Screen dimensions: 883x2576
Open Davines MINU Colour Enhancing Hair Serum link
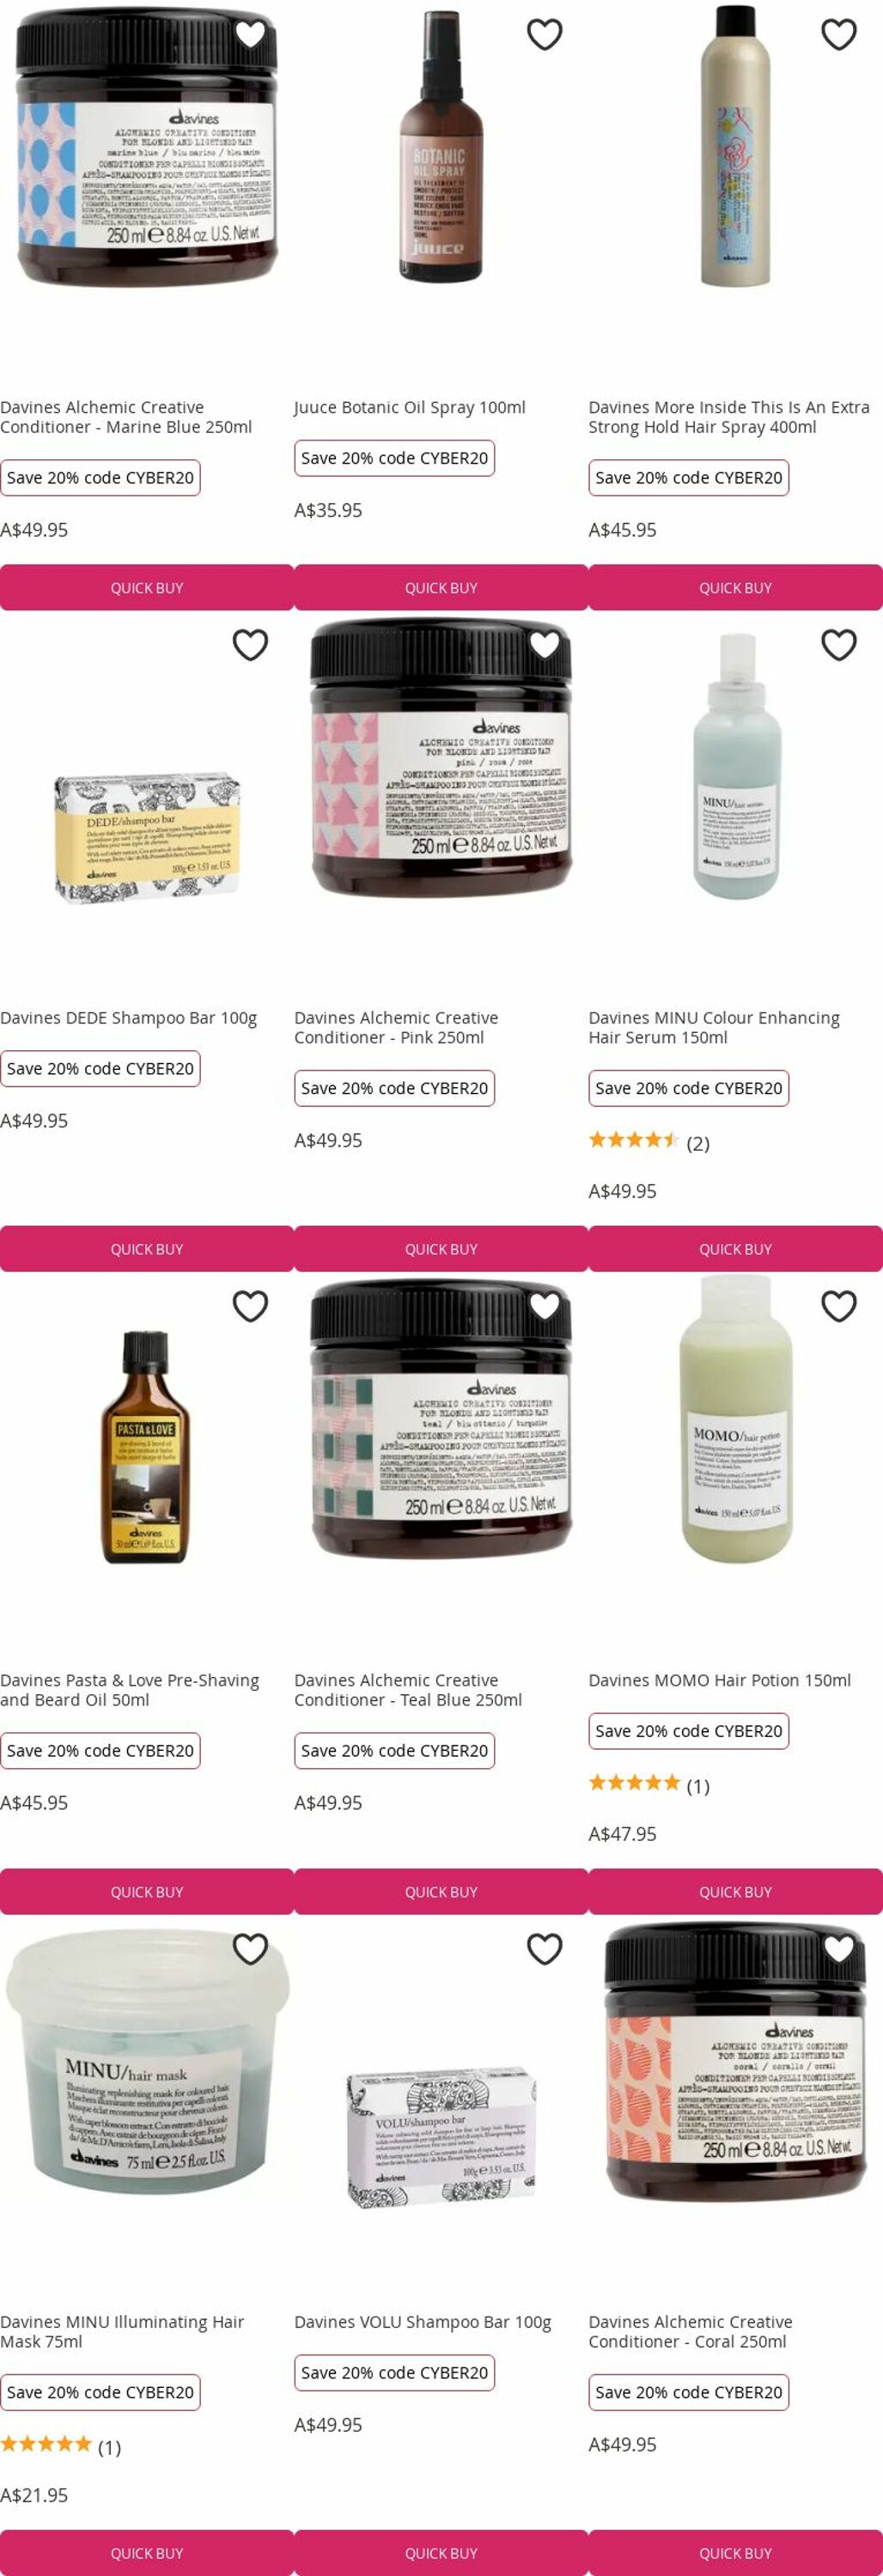[x=714, y=1027]
